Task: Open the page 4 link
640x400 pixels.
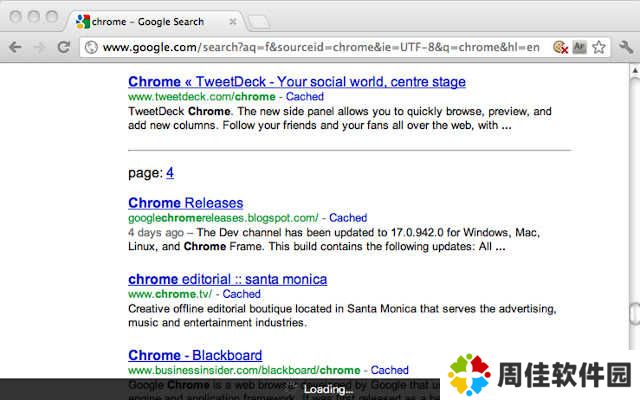Action: tap(170, 173)
